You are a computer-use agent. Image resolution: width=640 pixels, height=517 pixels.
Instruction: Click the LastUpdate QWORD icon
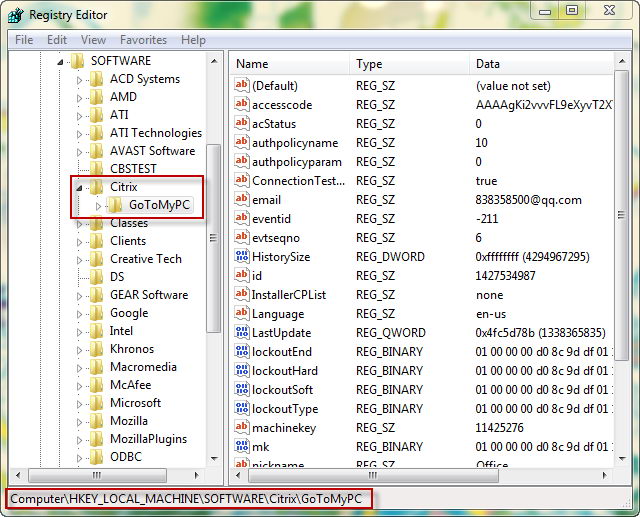(242, 332)
